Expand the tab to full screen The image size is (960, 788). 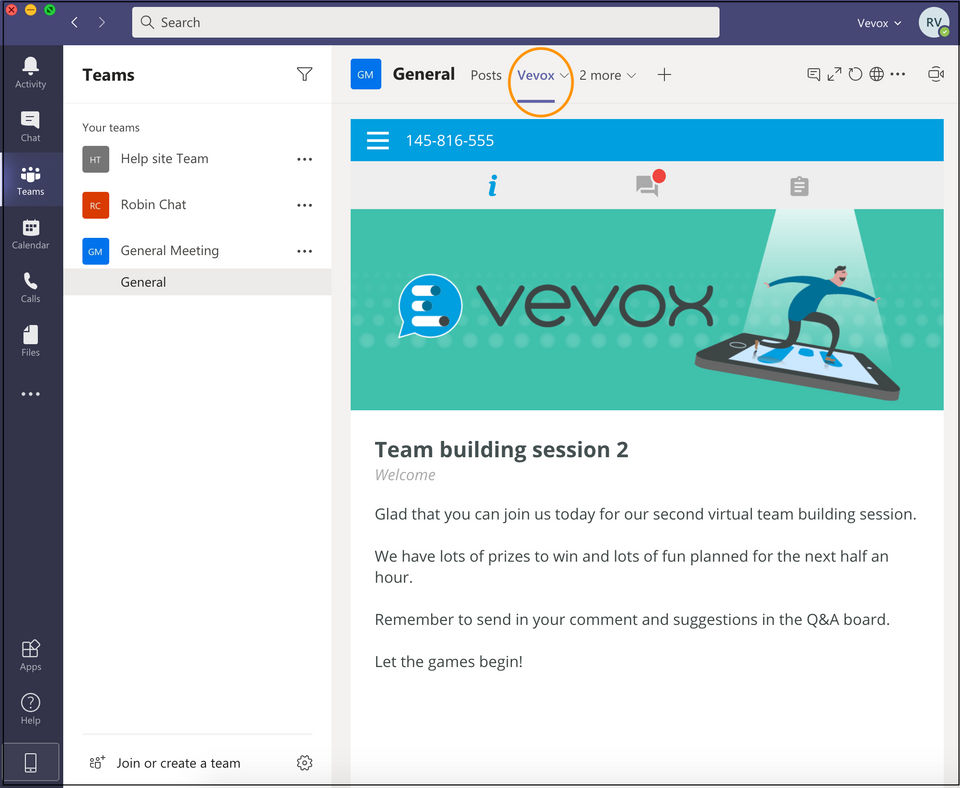point(834,74)
